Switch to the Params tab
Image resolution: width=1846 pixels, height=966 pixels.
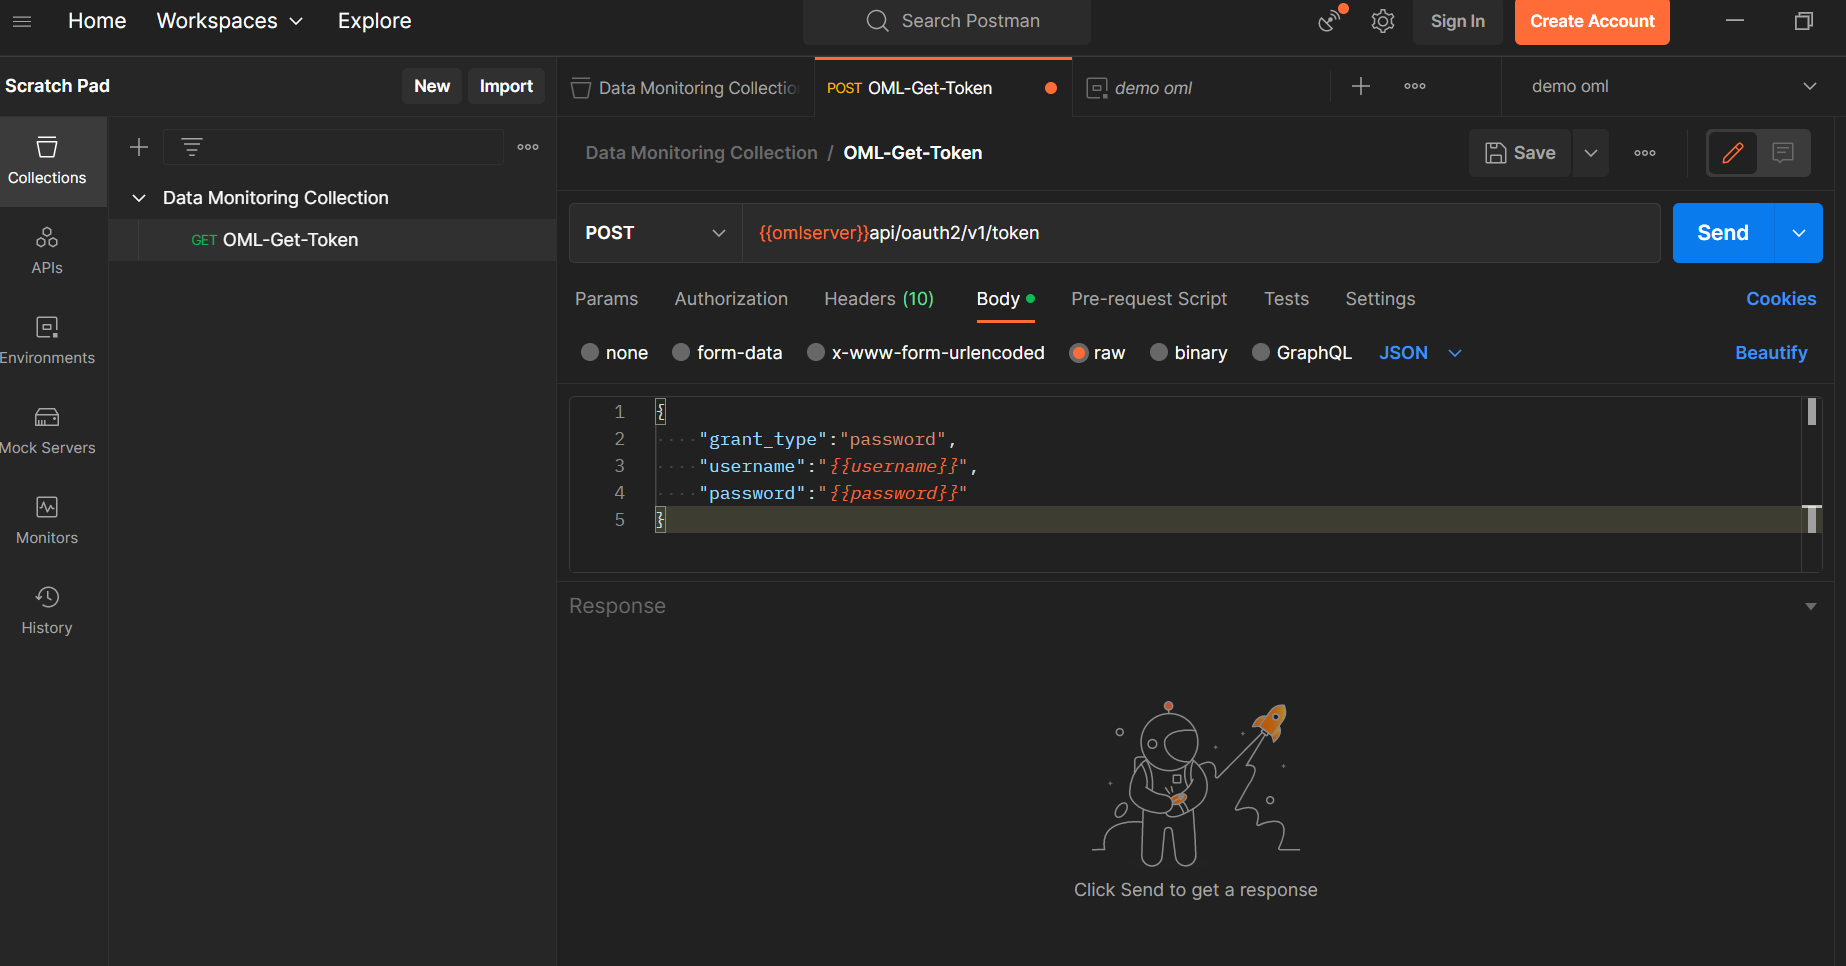click(606, 299)
